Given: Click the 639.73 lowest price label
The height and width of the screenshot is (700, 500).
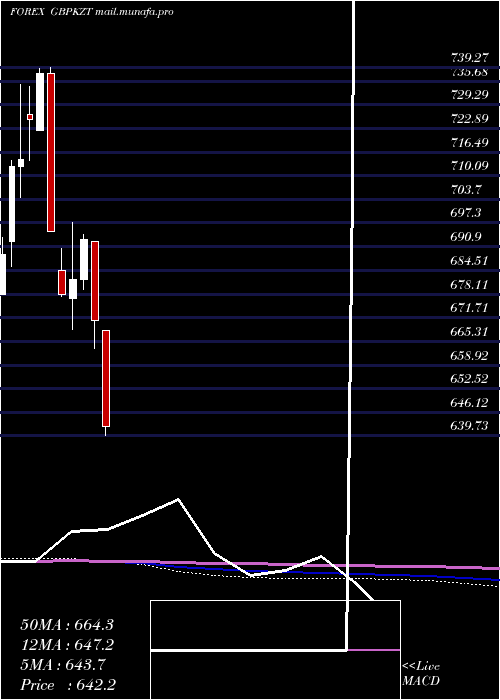Looking at the screenshot, I should click(x=469, y=426).
